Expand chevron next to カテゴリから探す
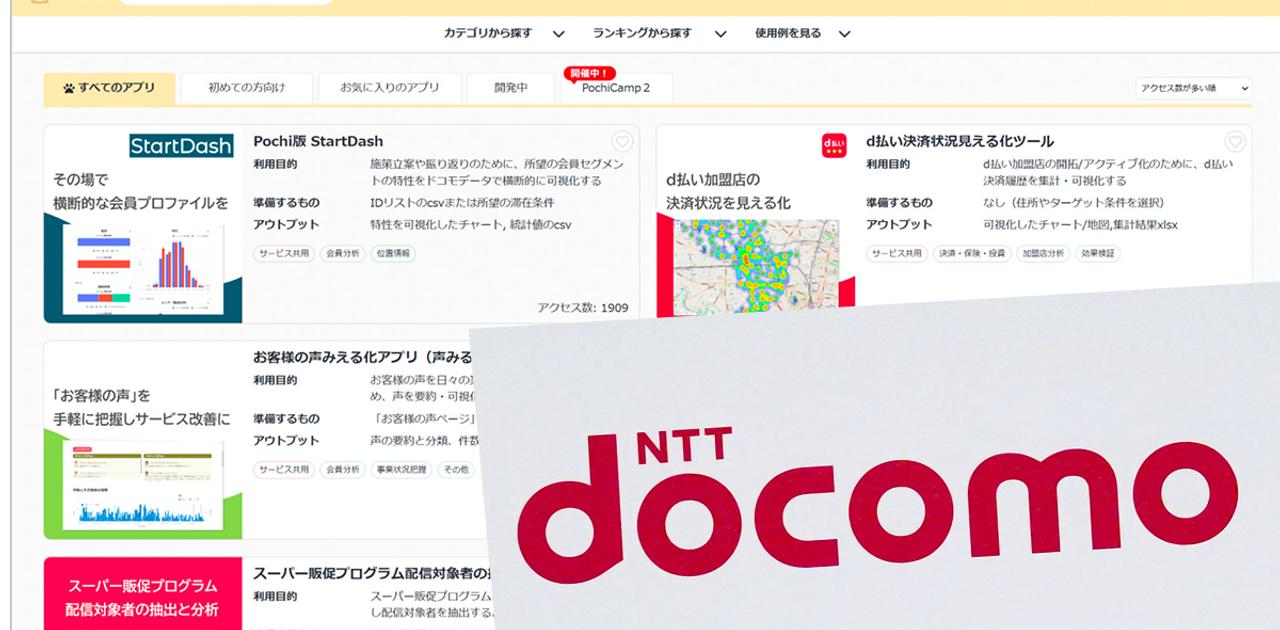This screenshot has height=630, width=1280. pyautogui.click(x=558, y=34)
